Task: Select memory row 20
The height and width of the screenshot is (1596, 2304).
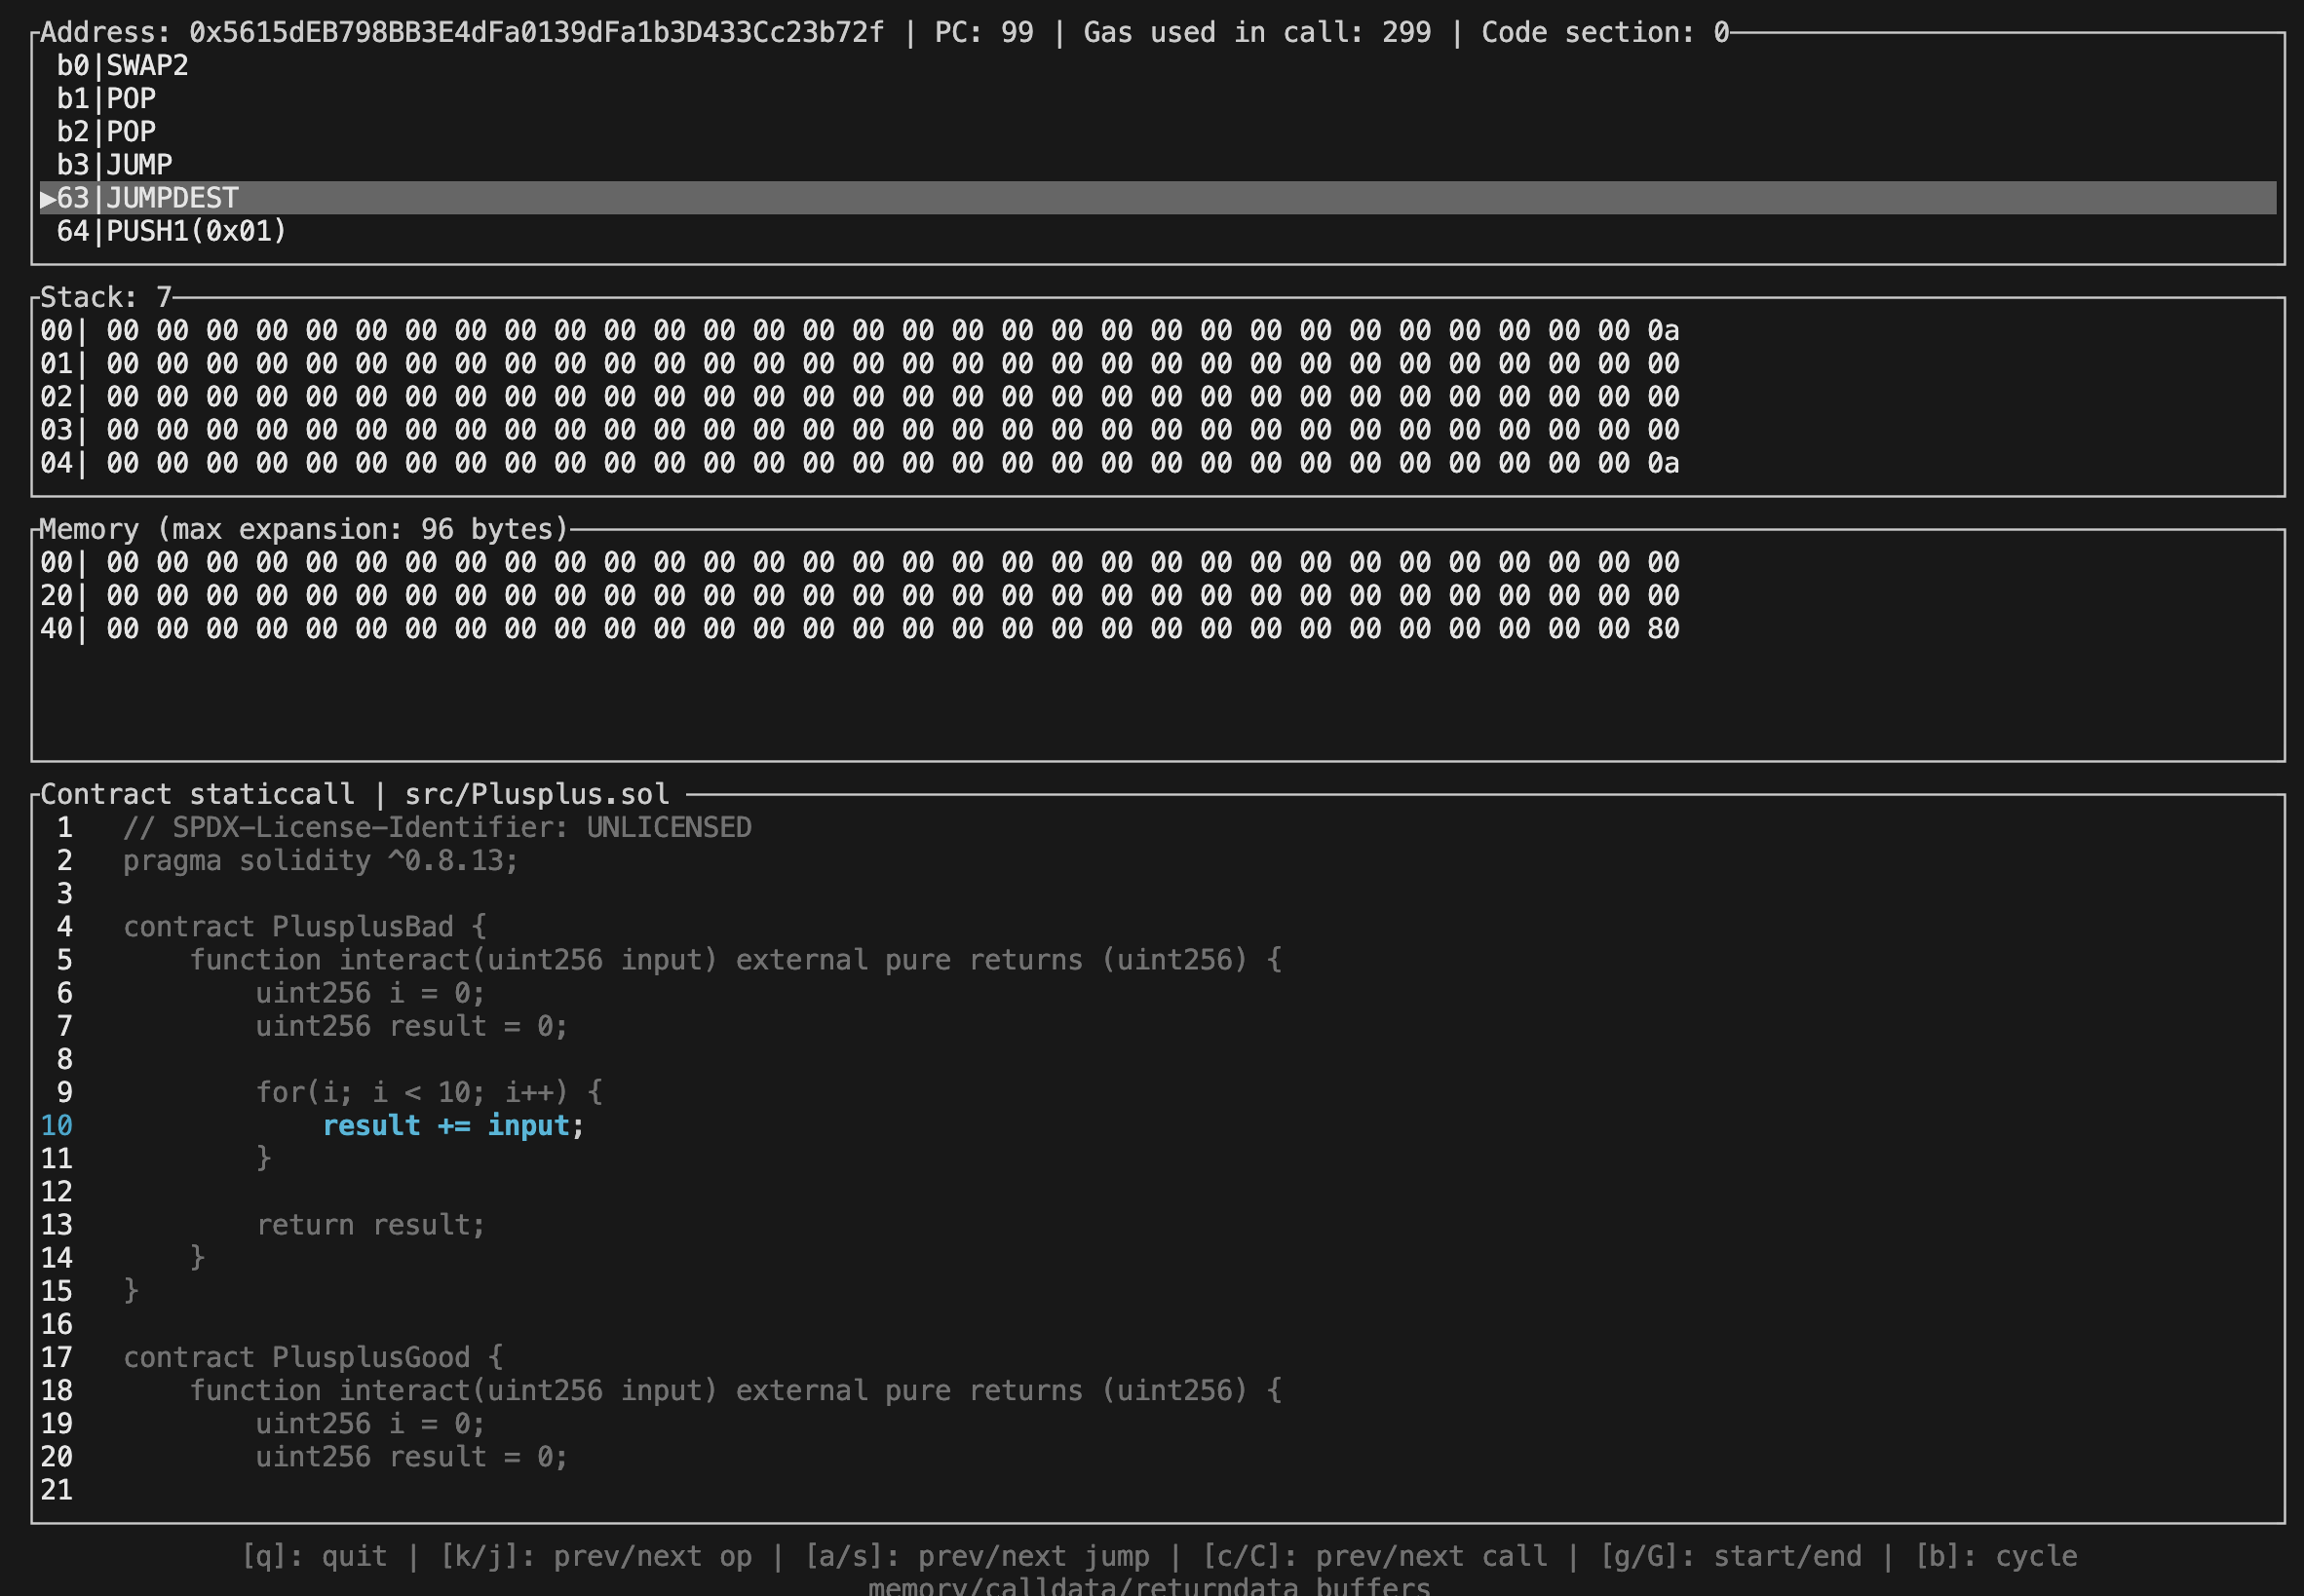Action: [860, 596]
